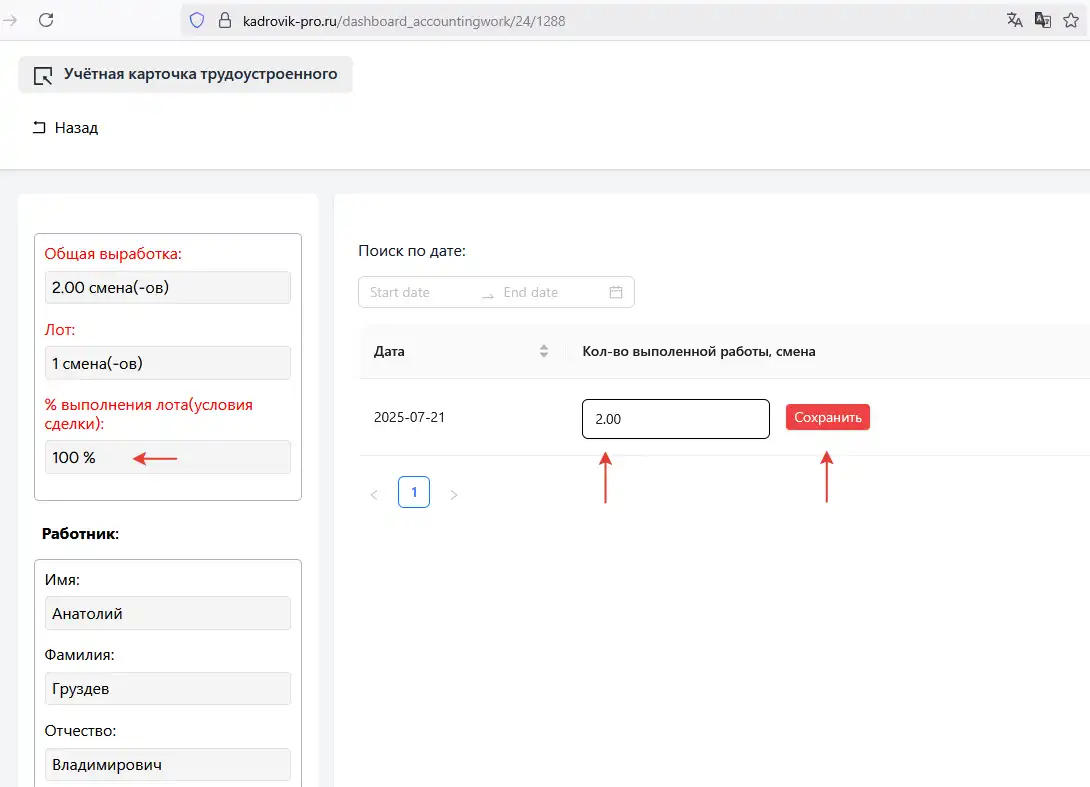This screenshot has height=787, width=1090.
Task: Click the browser URL address bar
Action: (600, 20)
